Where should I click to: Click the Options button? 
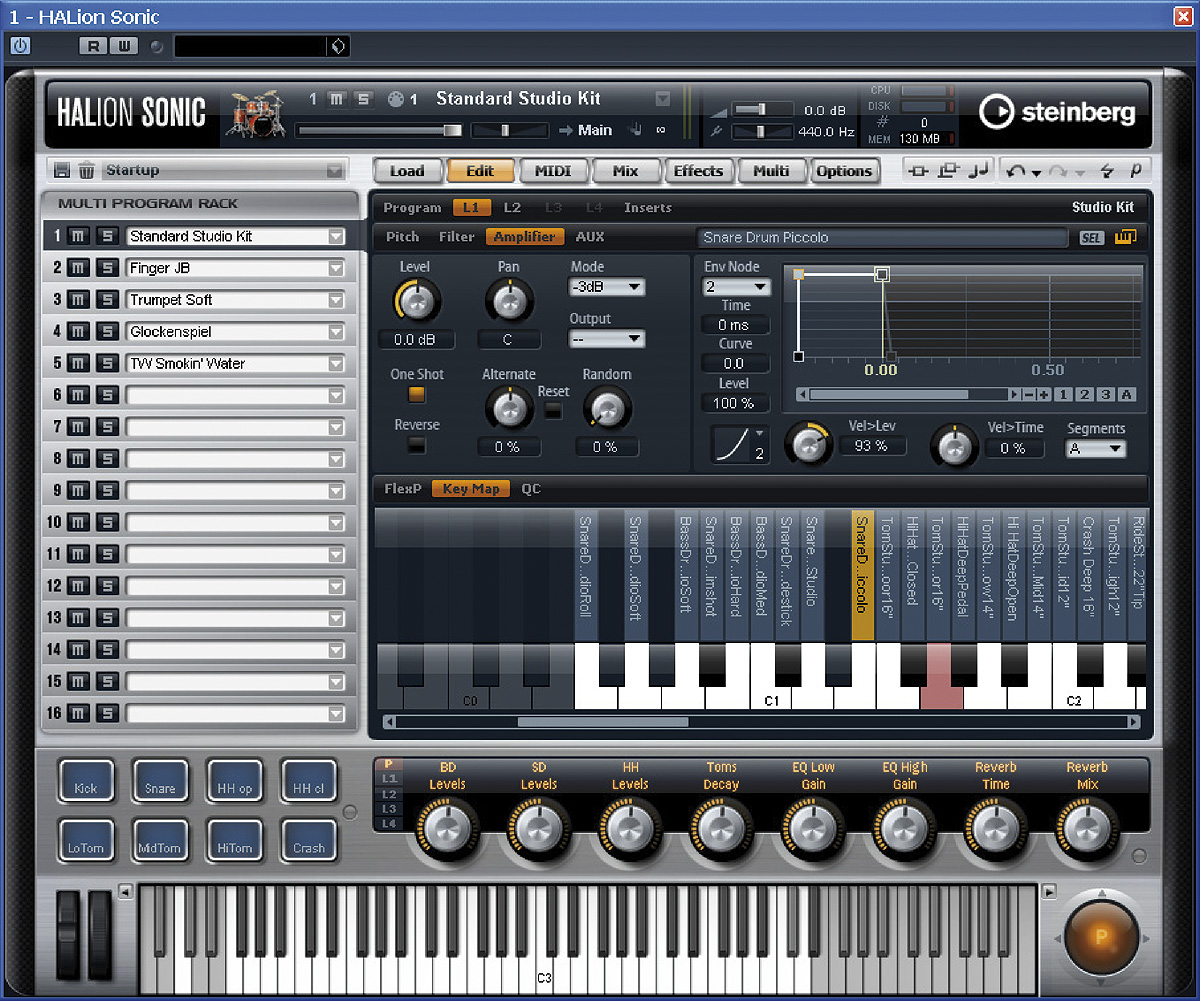(844, 171)
